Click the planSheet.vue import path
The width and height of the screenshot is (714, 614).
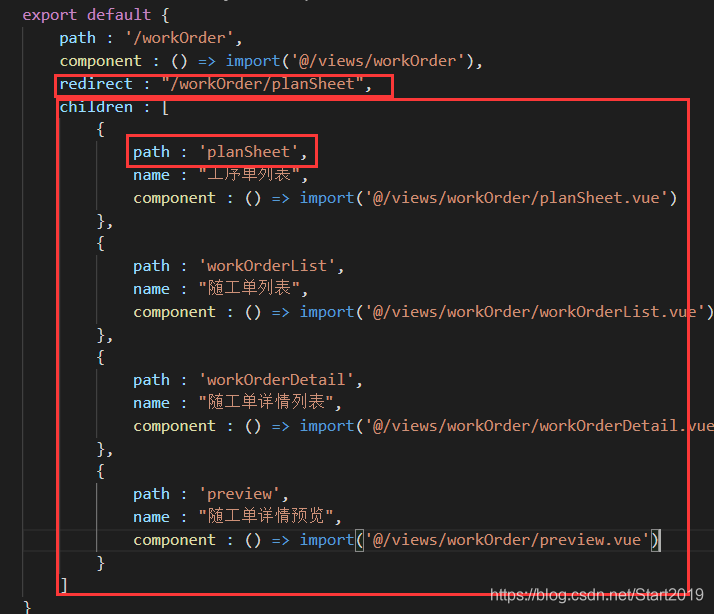[516, 198]
